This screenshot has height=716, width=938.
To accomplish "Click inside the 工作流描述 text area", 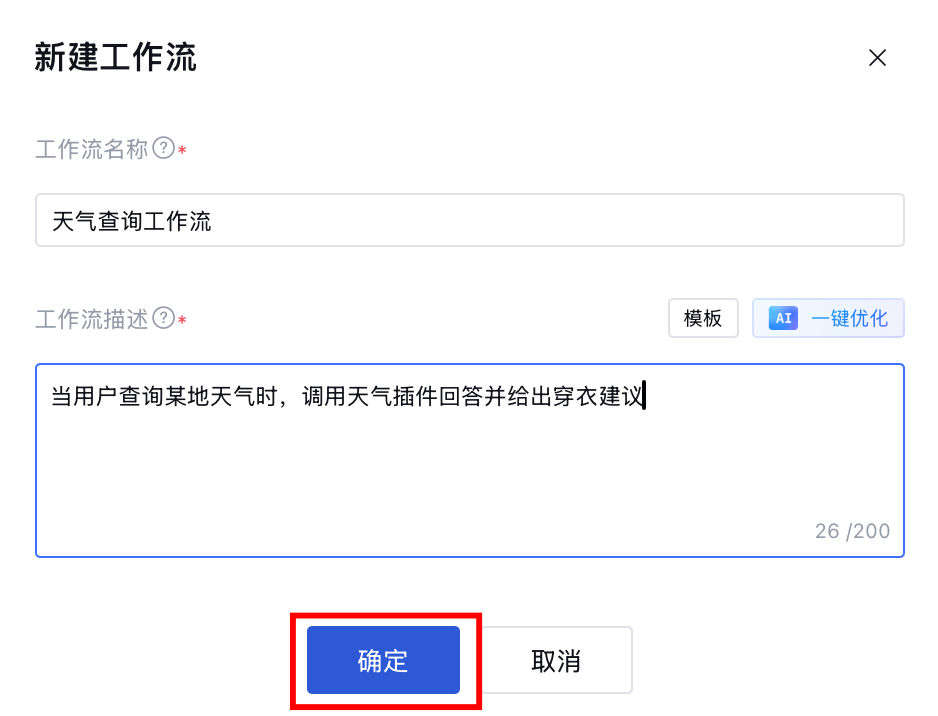I will point(469,460).
